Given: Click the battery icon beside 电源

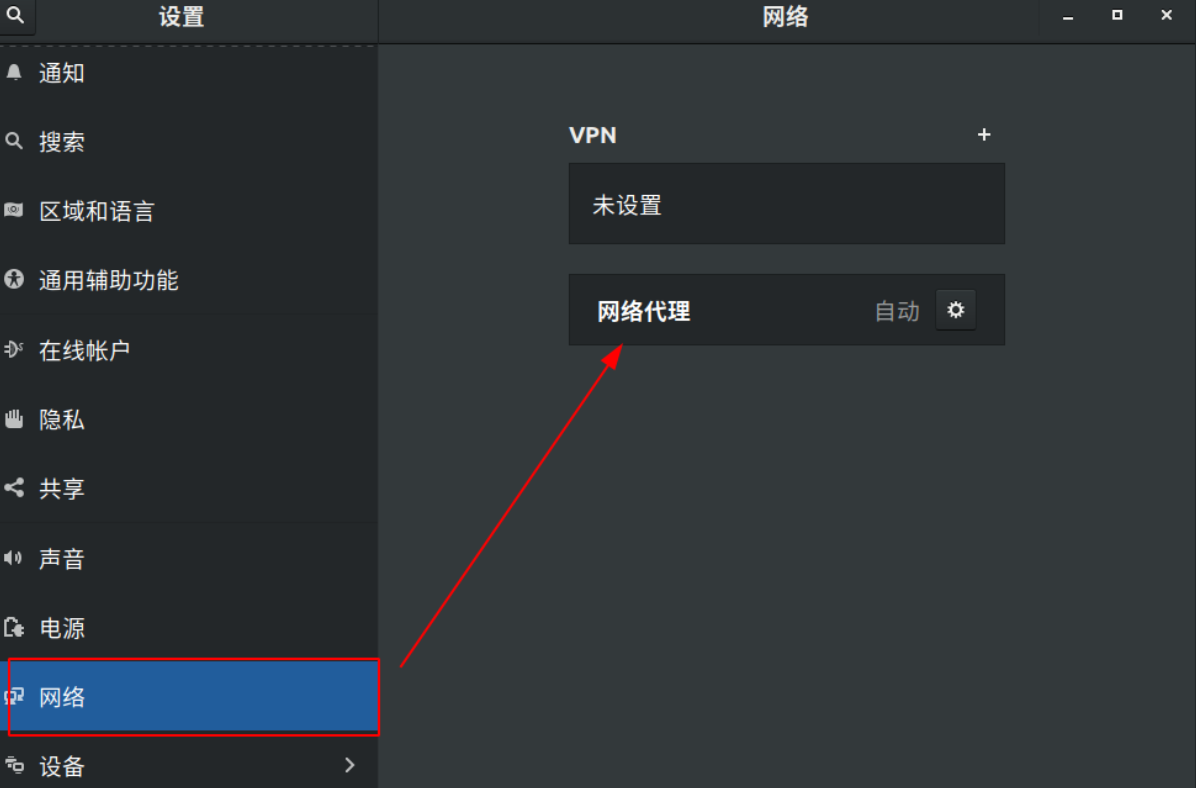Looking at the screenshot, I should coord(14,628).
